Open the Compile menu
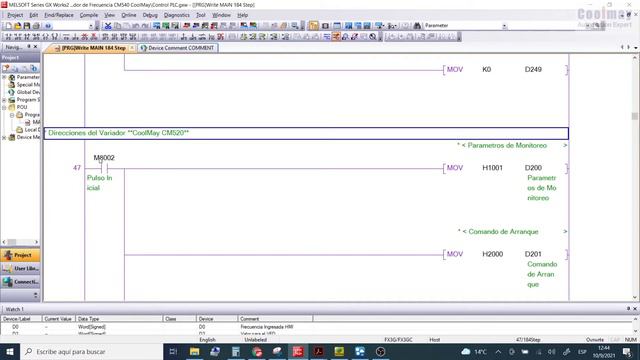The image size is (640, 360). pyautogui.click(x=89, y=15)
